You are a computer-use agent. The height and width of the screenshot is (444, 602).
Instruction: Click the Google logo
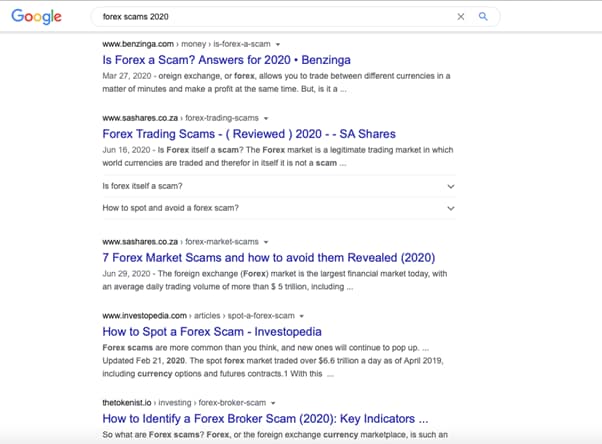point(37,17)
